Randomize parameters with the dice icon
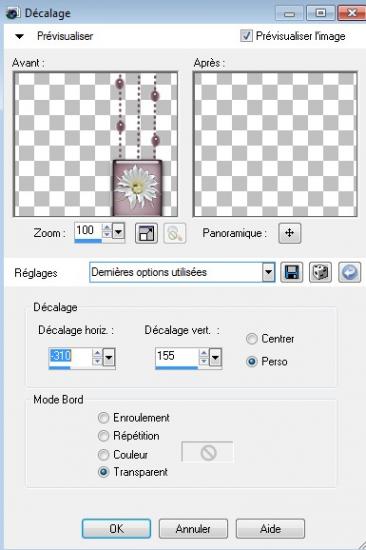Image resolution: width=366 pixels, height=550 pixels. 320,272
